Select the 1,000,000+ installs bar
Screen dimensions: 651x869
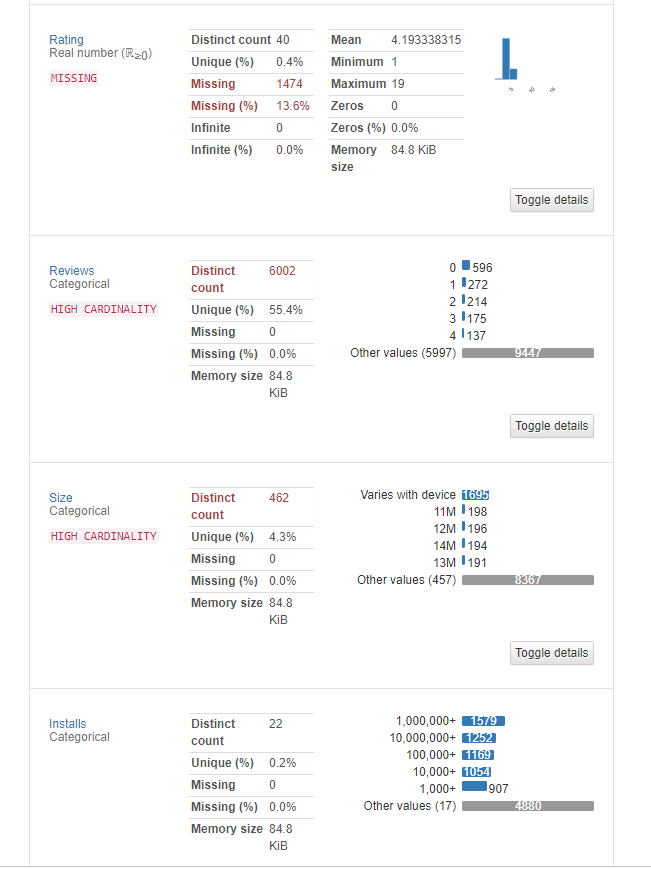pos(483,721)
